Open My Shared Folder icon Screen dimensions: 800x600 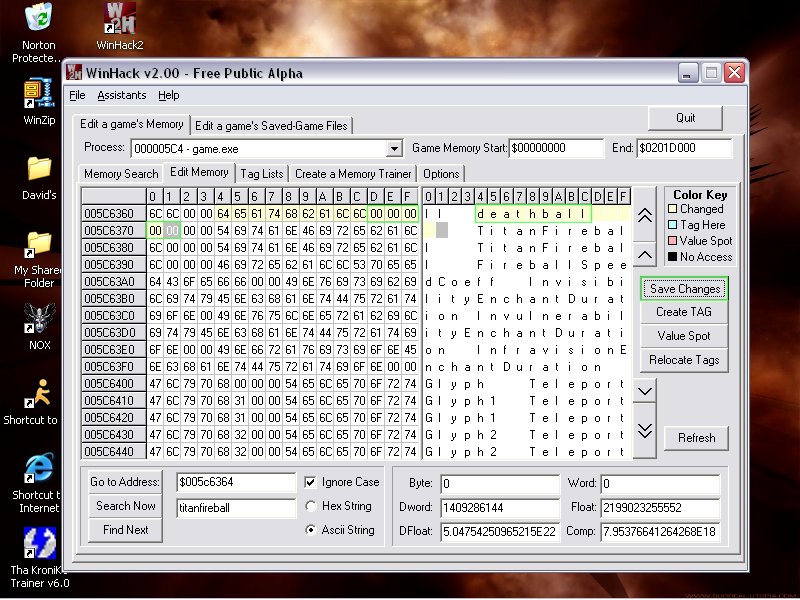[38, 259]
